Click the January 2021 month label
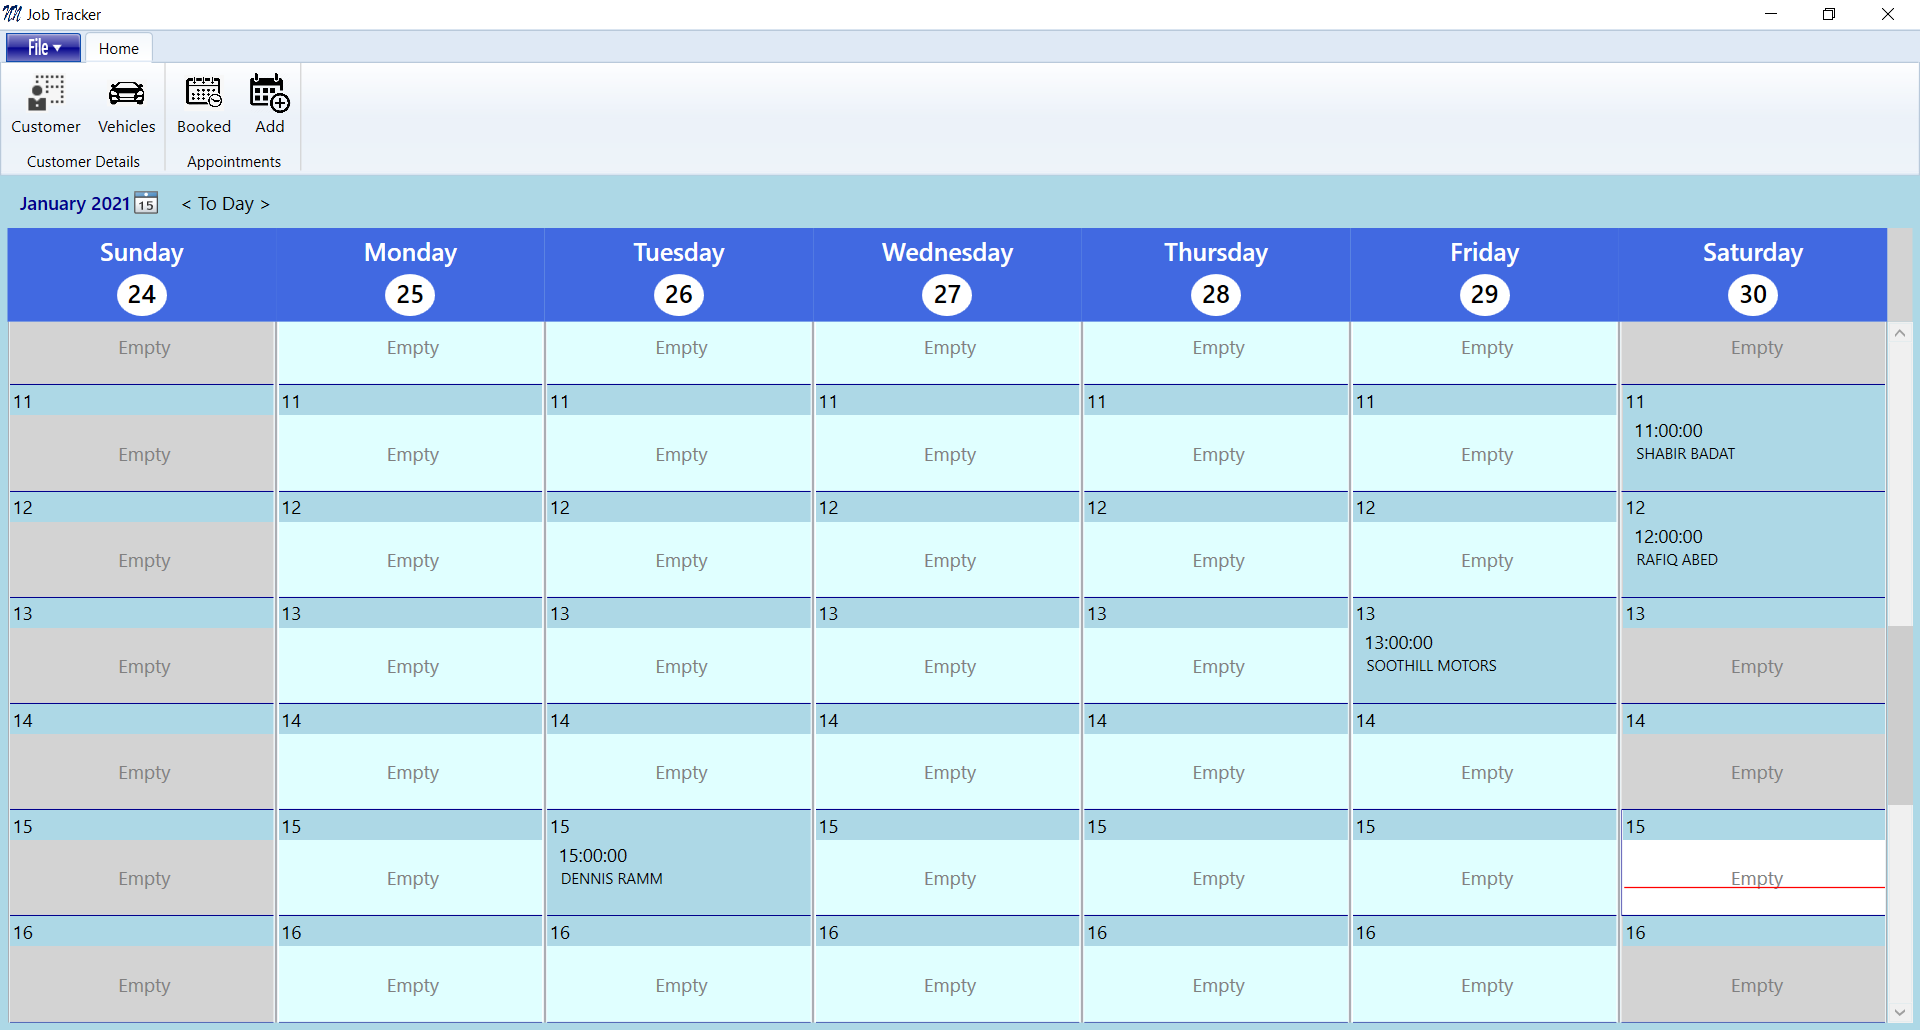This screenshot has height=1030, width=1920. click(74, 204)
